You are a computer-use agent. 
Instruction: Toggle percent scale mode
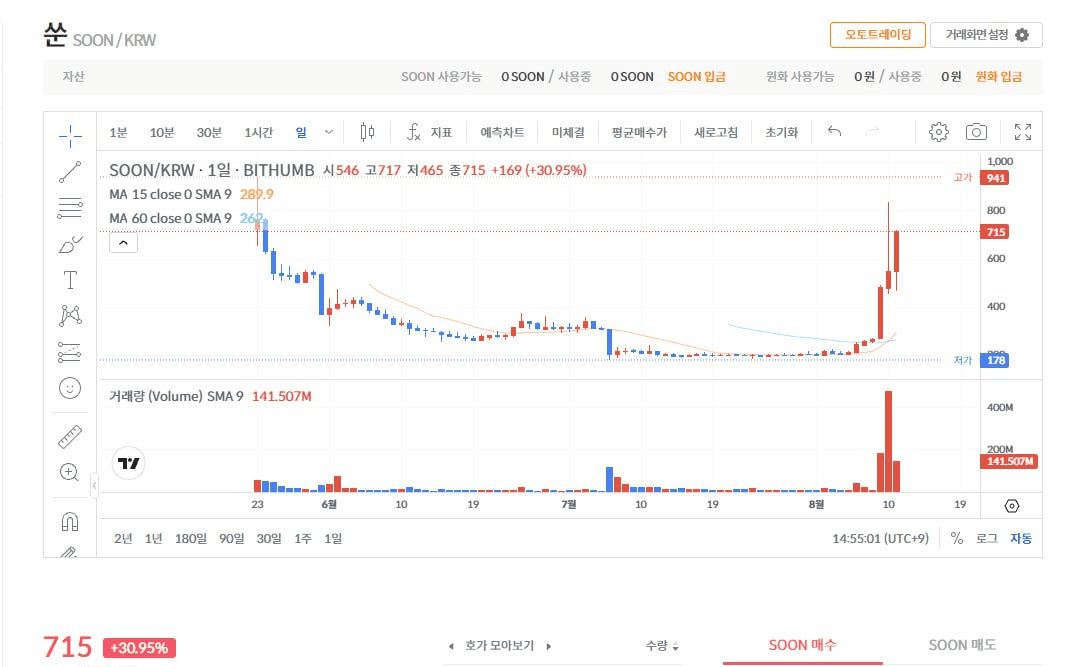pyautogui.click(x=957, y=539)
